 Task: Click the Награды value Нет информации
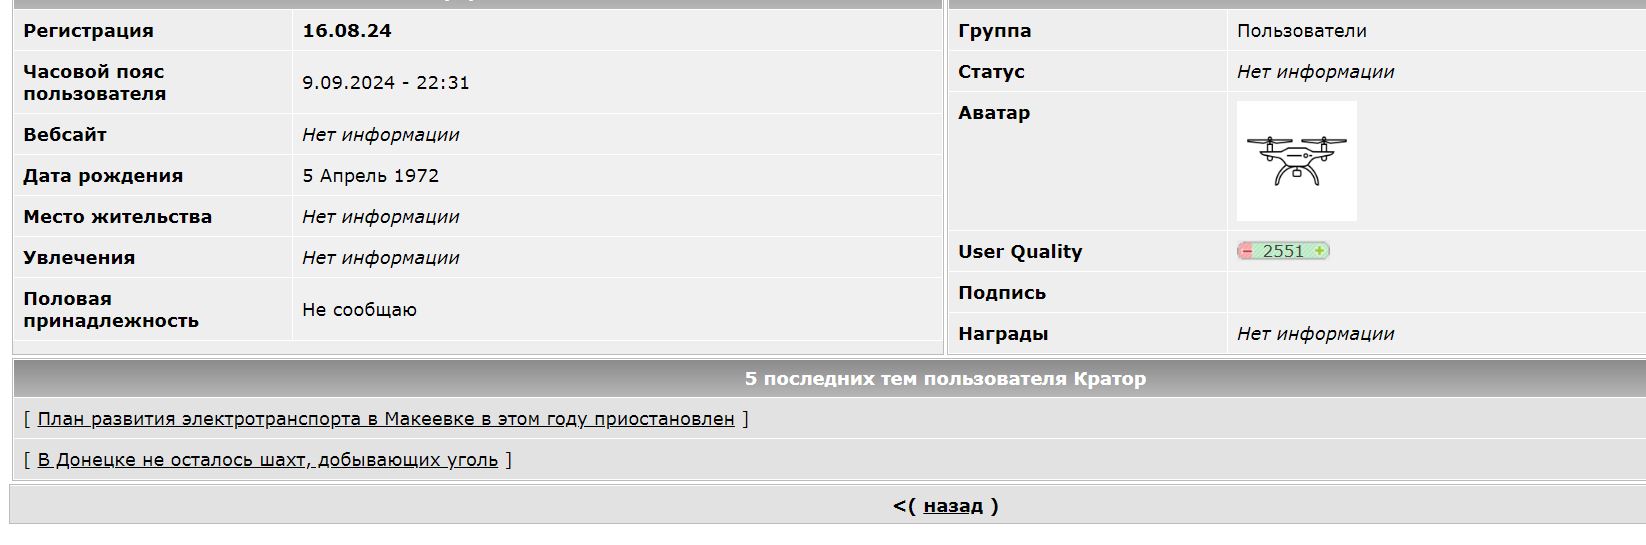point(1315,334)
